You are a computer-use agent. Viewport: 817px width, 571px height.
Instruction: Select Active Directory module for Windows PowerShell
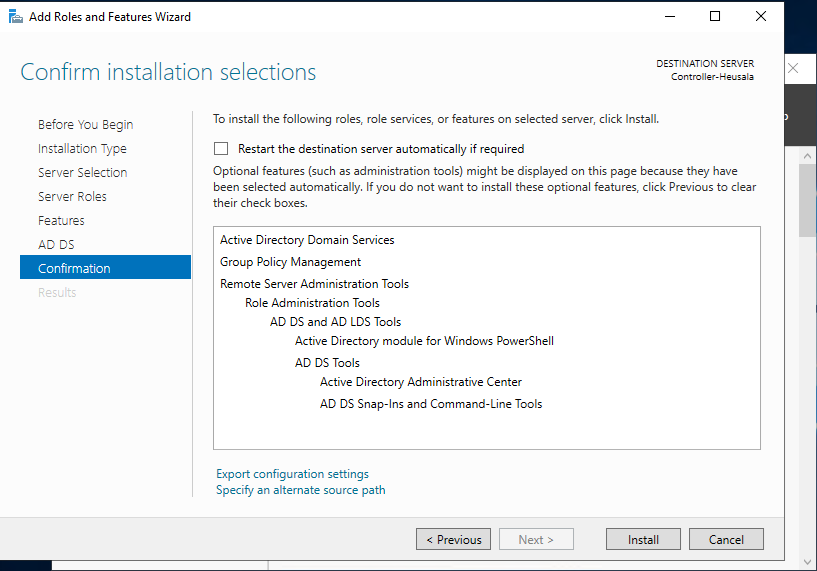tap(424, 341)
